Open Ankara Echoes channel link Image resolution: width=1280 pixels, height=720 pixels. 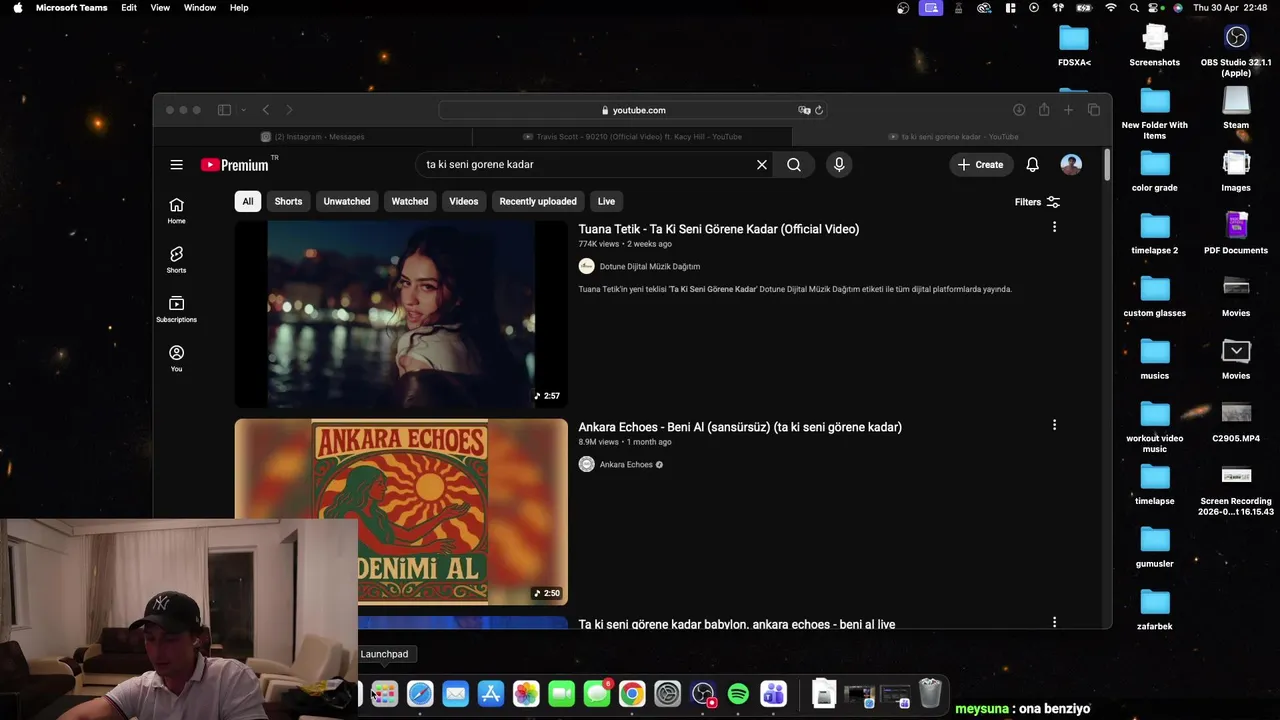[x=626, y=464]
